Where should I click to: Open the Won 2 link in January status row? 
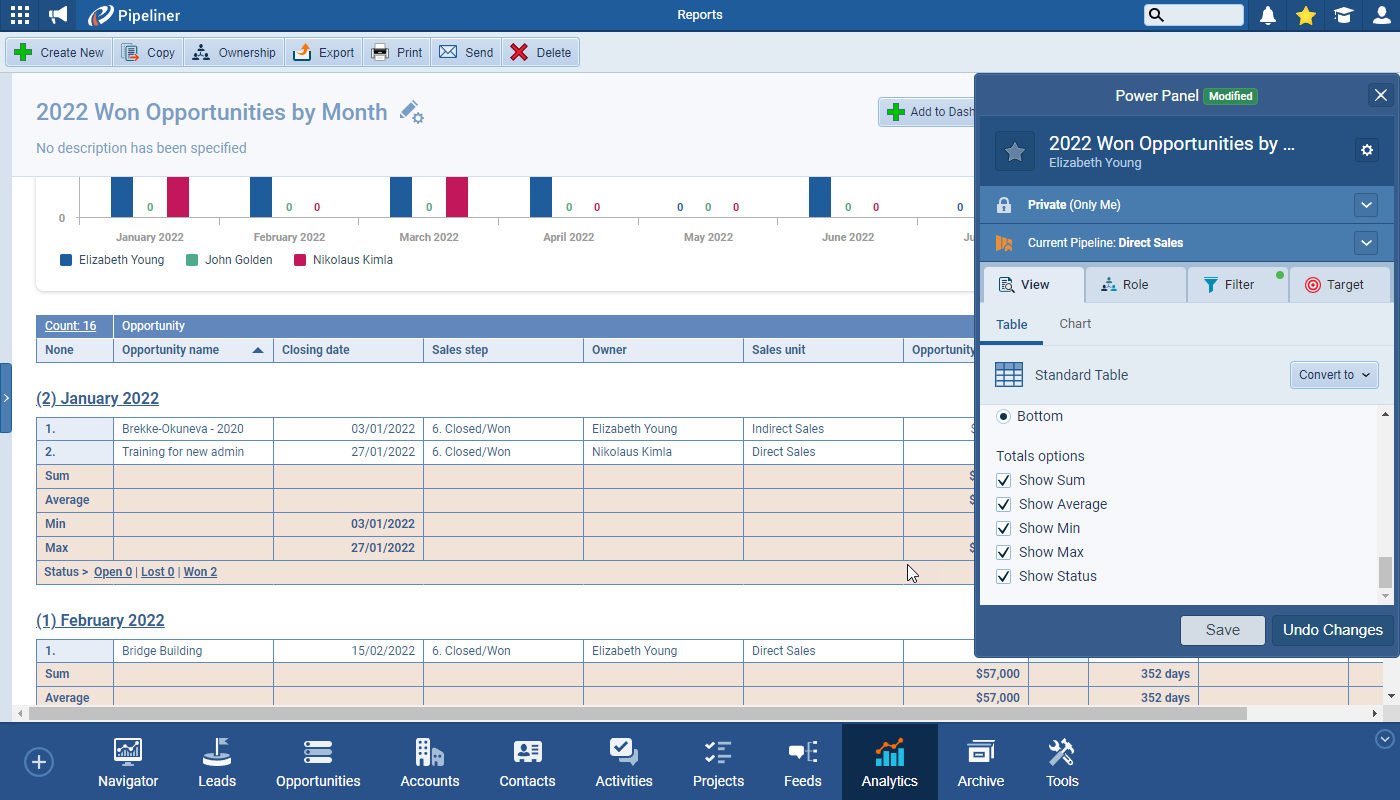(199, 572)
